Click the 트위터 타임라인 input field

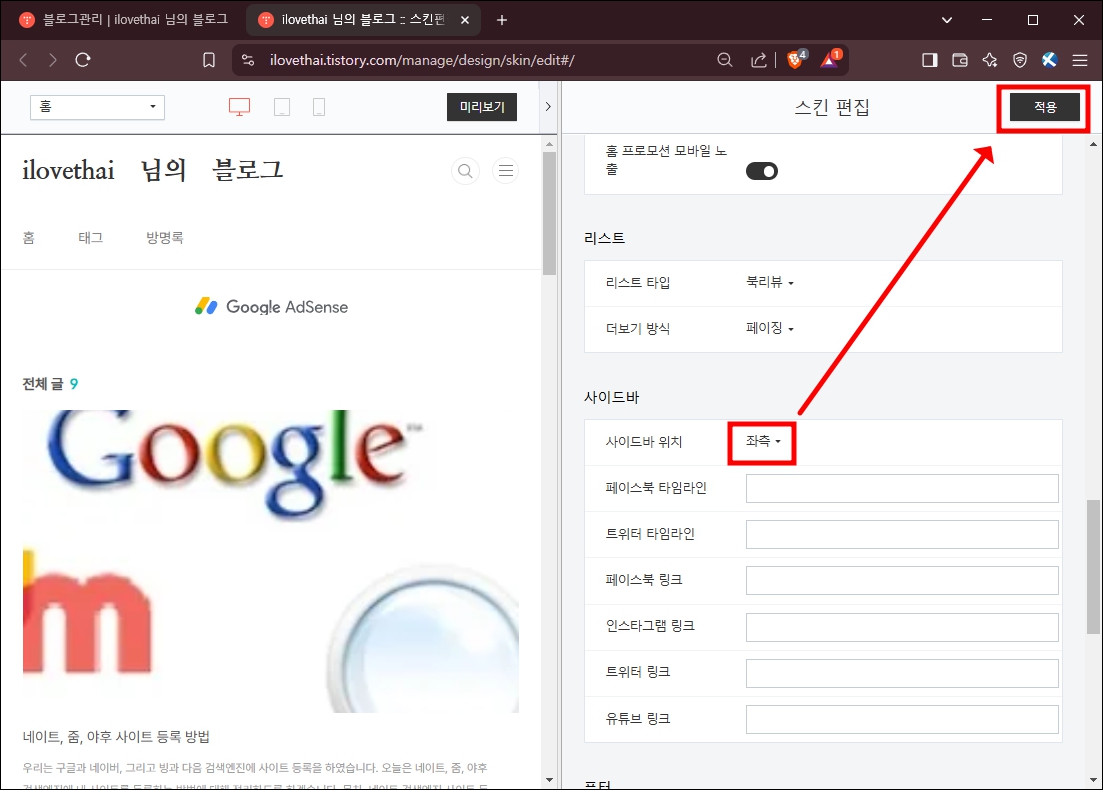point(902,535)
